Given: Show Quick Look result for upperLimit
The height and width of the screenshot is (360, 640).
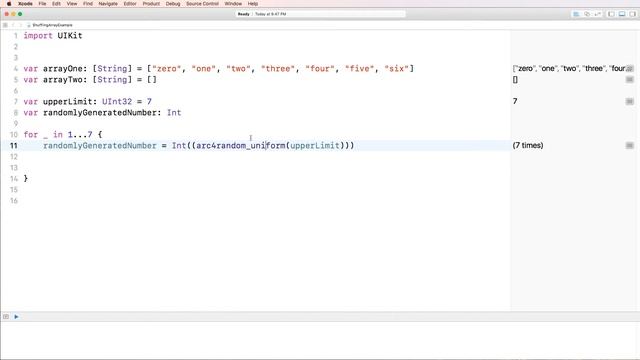Looking at the screenshot, I should pyautogui.click(x=630, y=101).
